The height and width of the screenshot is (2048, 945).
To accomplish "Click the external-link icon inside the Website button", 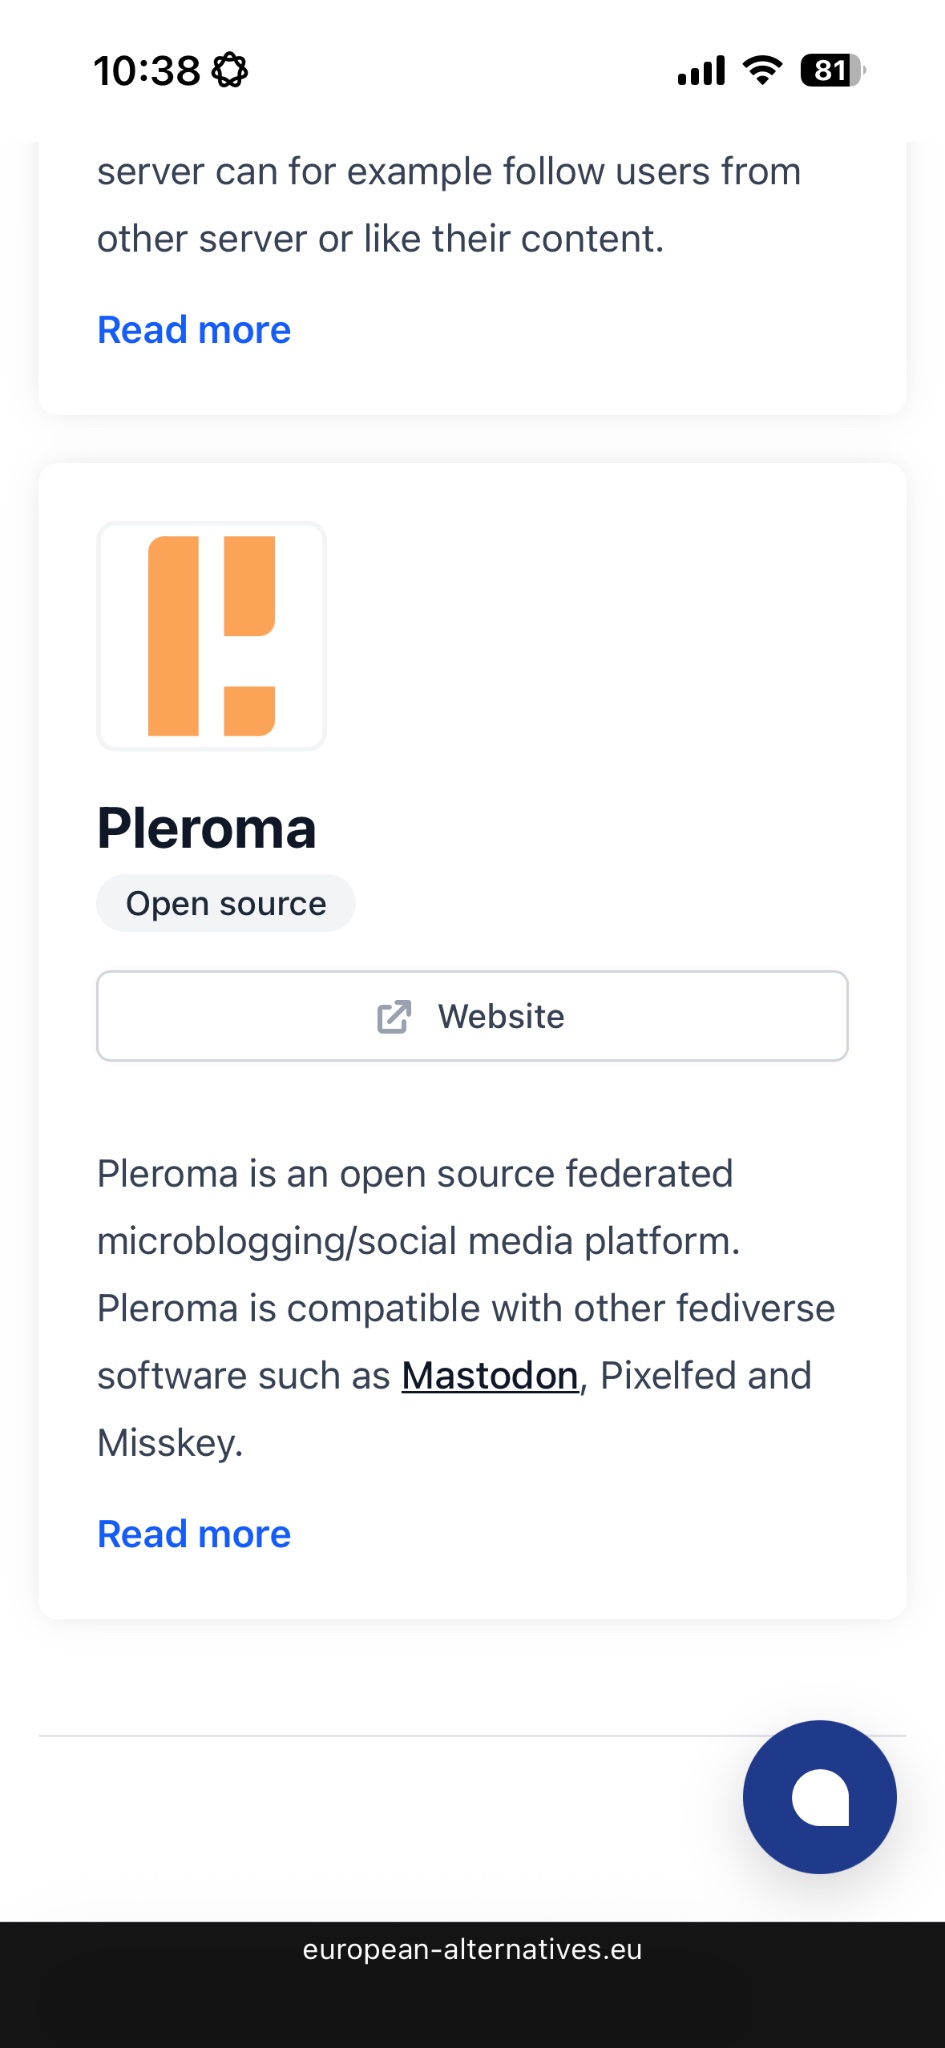I will tap(394, 1017).
